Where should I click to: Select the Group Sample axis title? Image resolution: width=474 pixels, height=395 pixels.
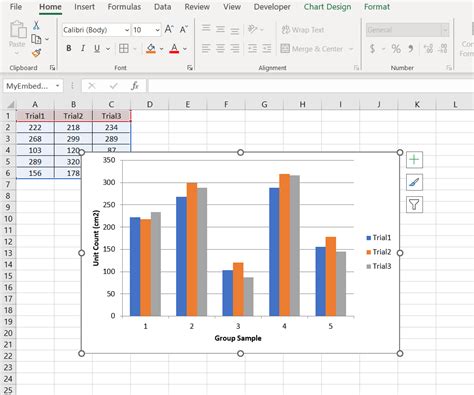(x=238, y=338)
